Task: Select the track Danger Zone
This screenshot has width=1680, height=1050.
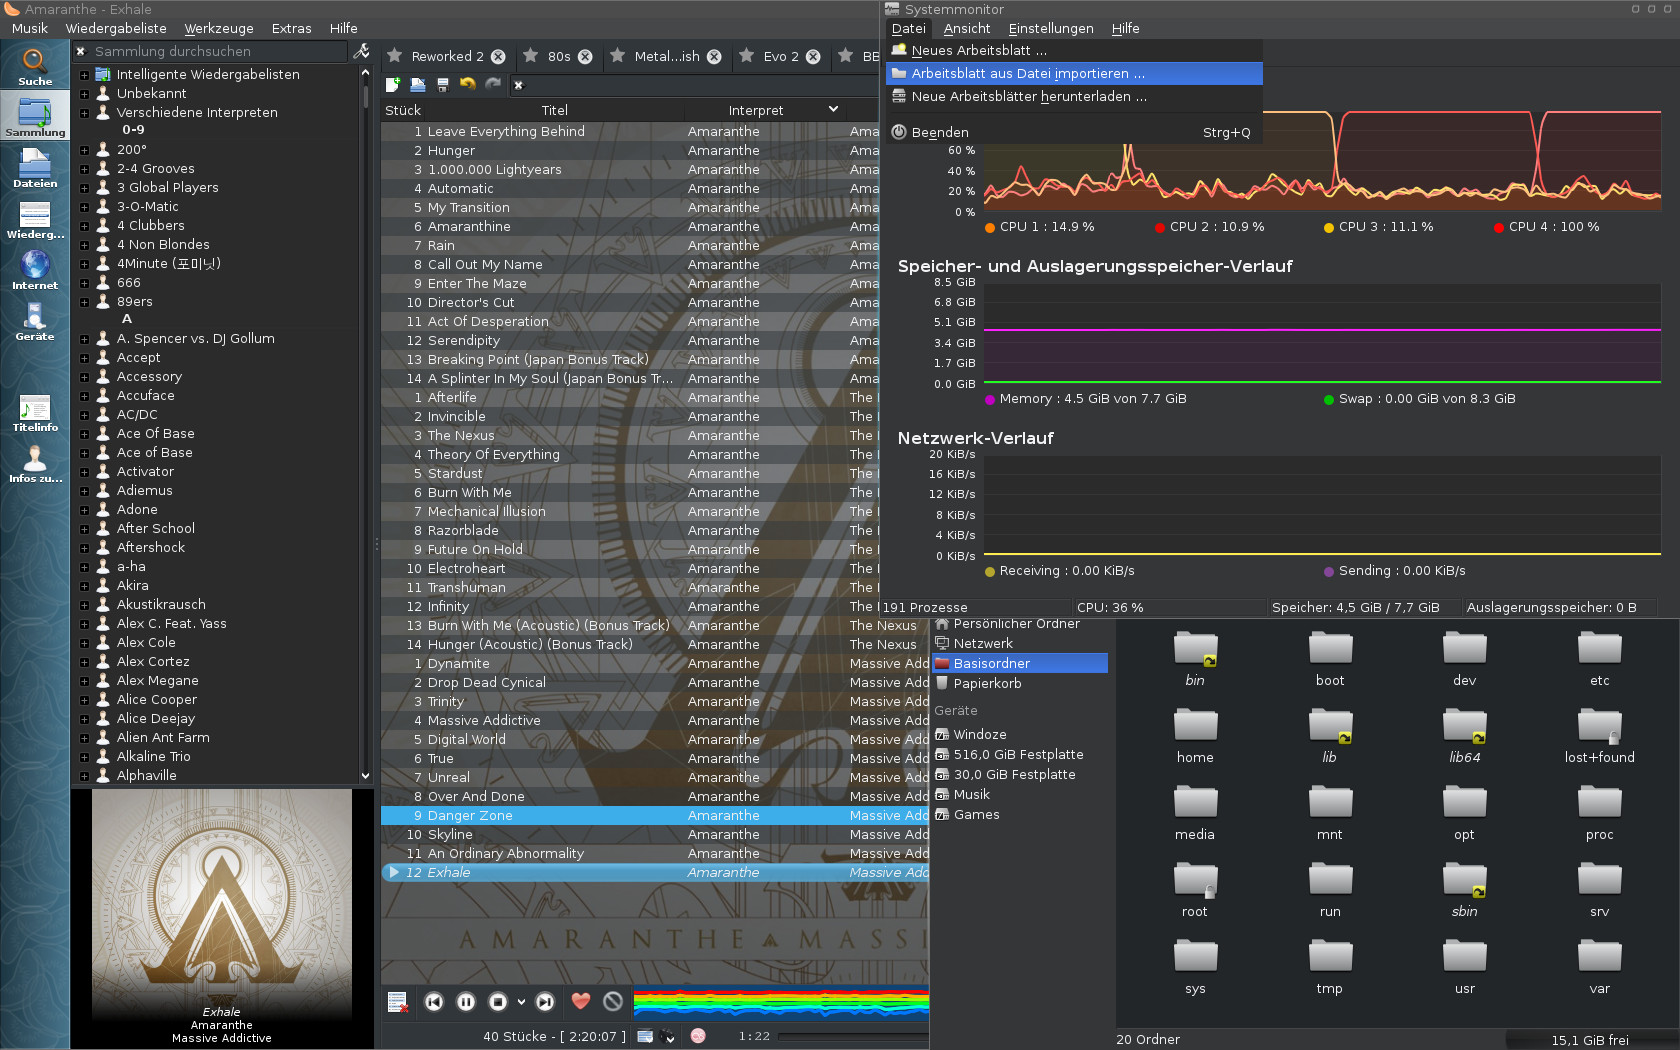Action: tap(655, 816)
